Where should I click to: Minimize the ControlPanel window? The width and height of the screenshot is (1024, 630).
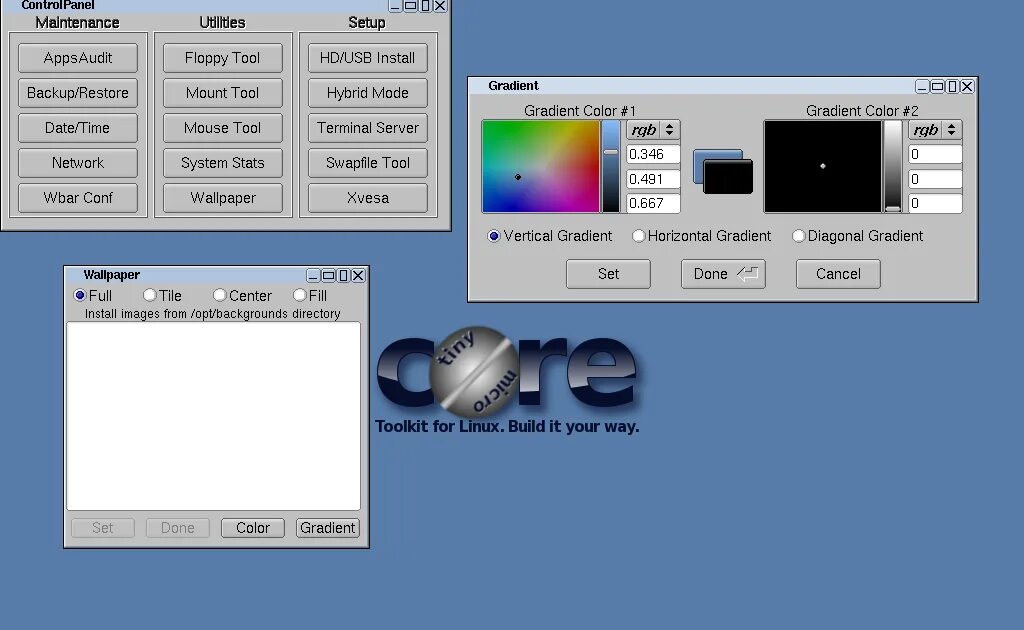[395, 6]
